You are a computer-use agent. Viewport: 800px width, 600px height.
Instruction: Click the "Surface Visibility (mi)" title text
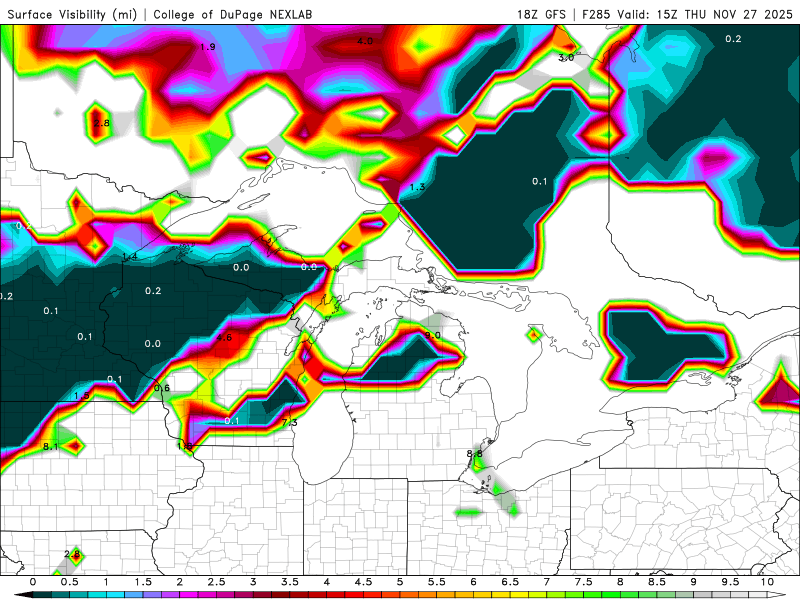click(x=72, y=14)
